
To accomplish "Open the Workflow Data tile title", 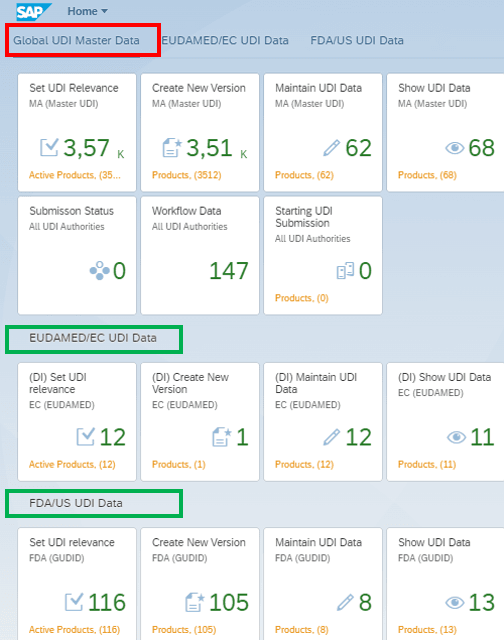I will tap(187, 211).
